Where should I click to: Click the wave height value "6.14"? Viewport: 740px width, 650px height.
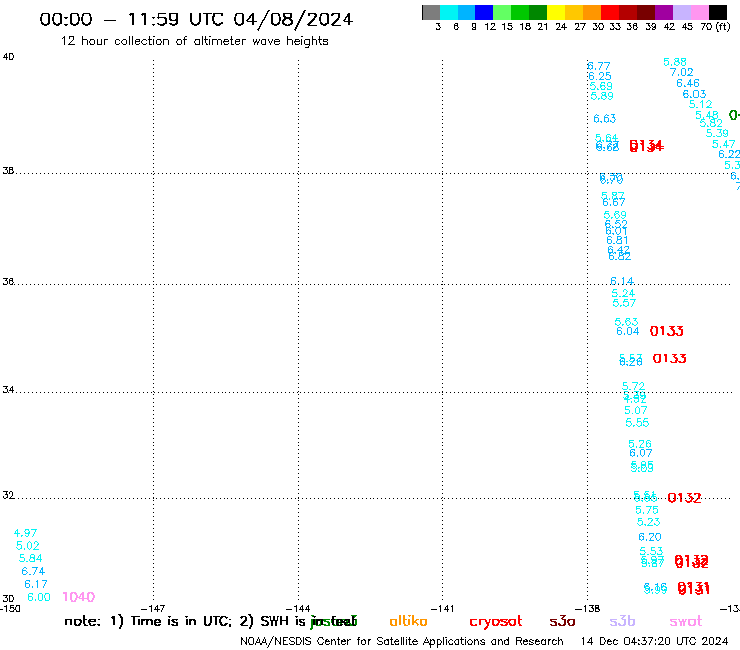coord(622,282)
